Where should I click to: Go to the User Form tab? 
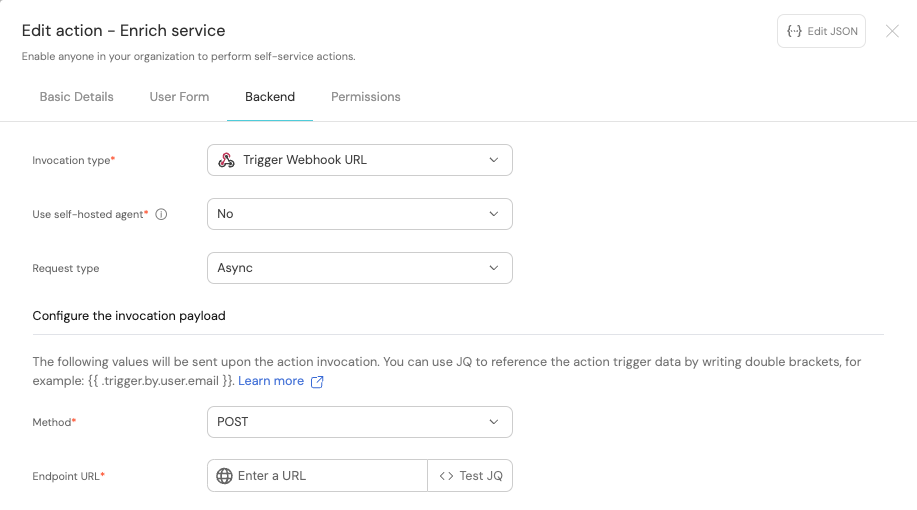pyautogui.click(x=179, y=97)
